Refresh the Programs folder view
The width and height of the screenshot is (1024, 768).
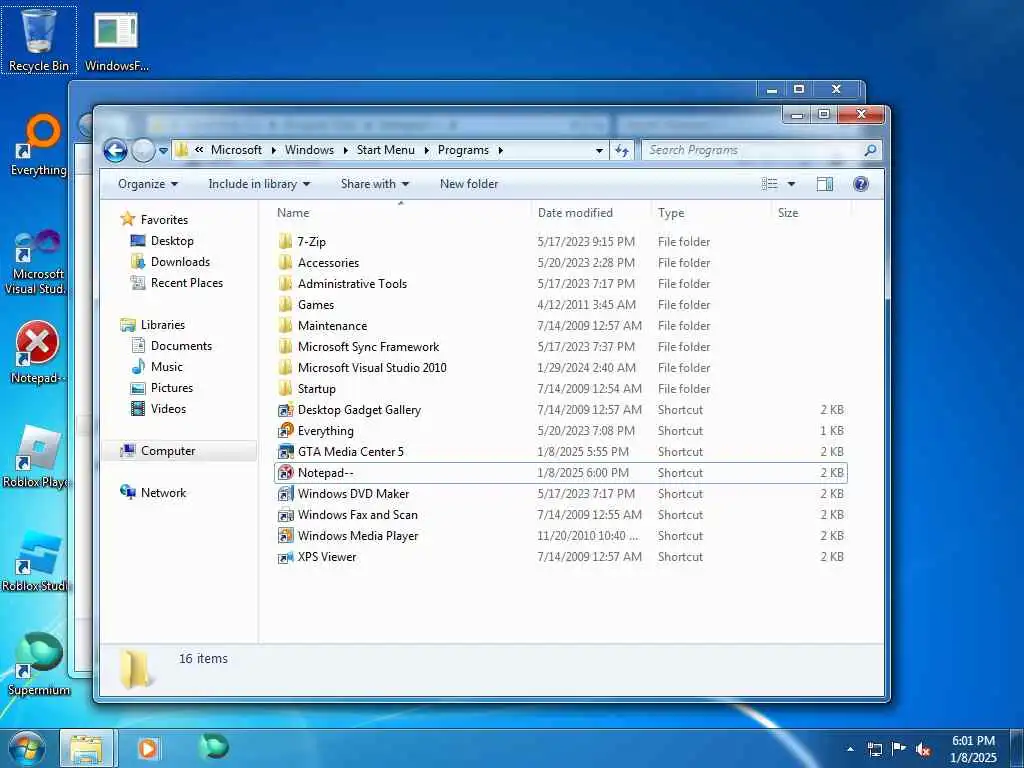click(x=622, y=151)
